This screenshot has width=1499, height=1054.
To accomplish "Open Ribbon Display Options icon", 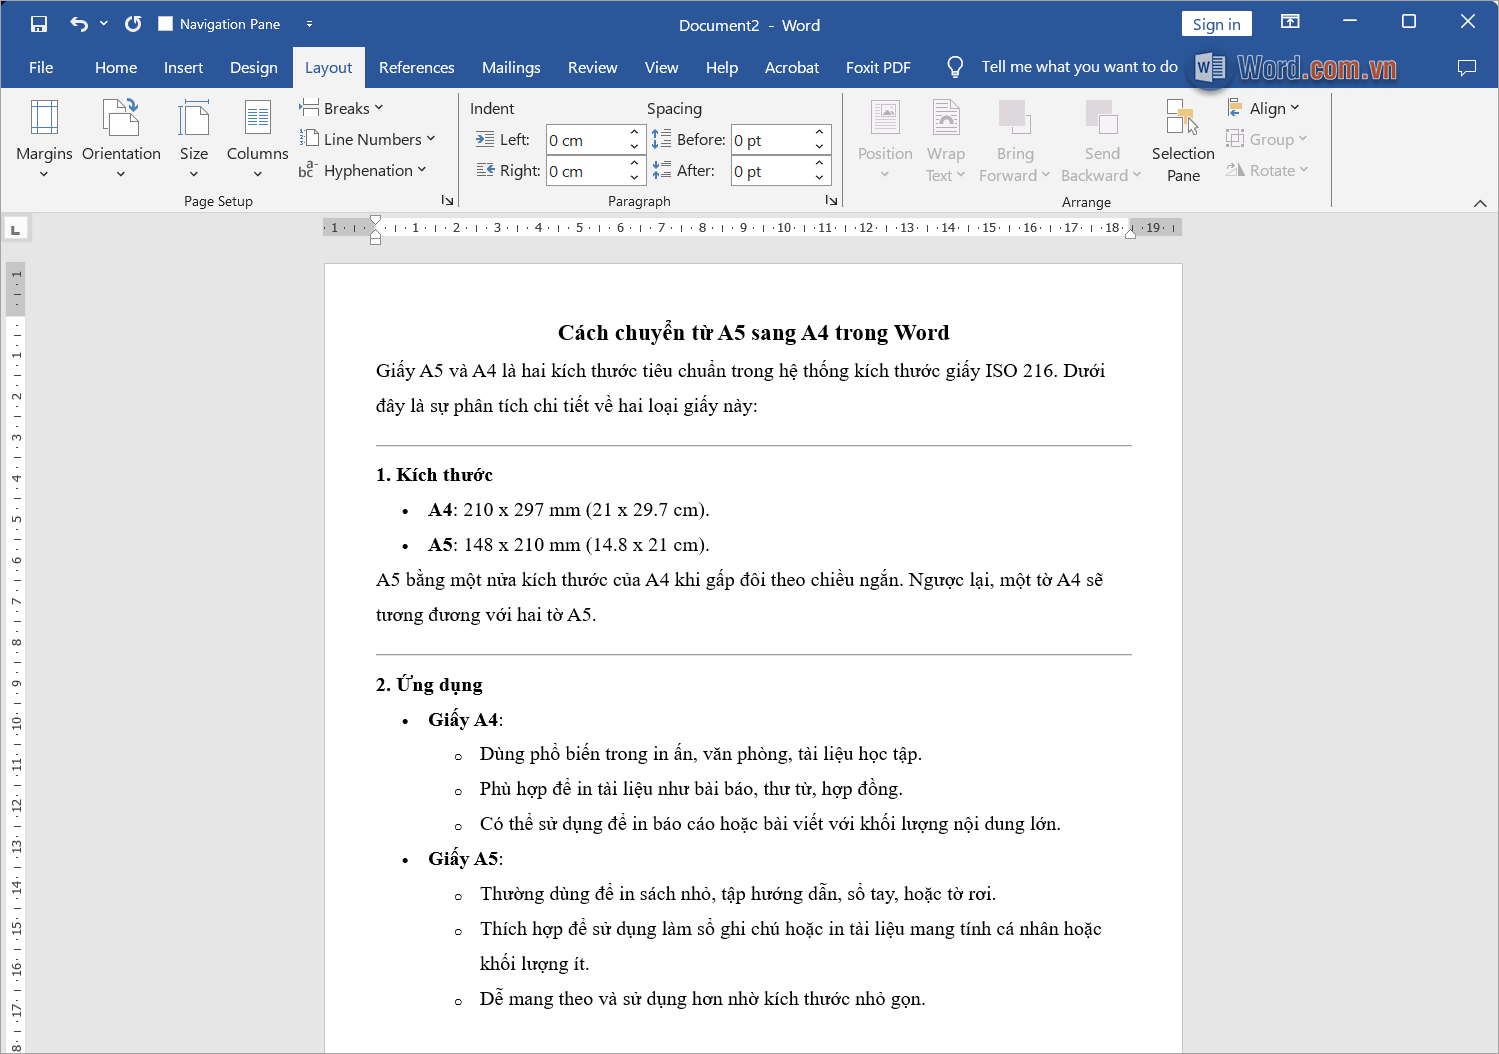I will 1290,22.
